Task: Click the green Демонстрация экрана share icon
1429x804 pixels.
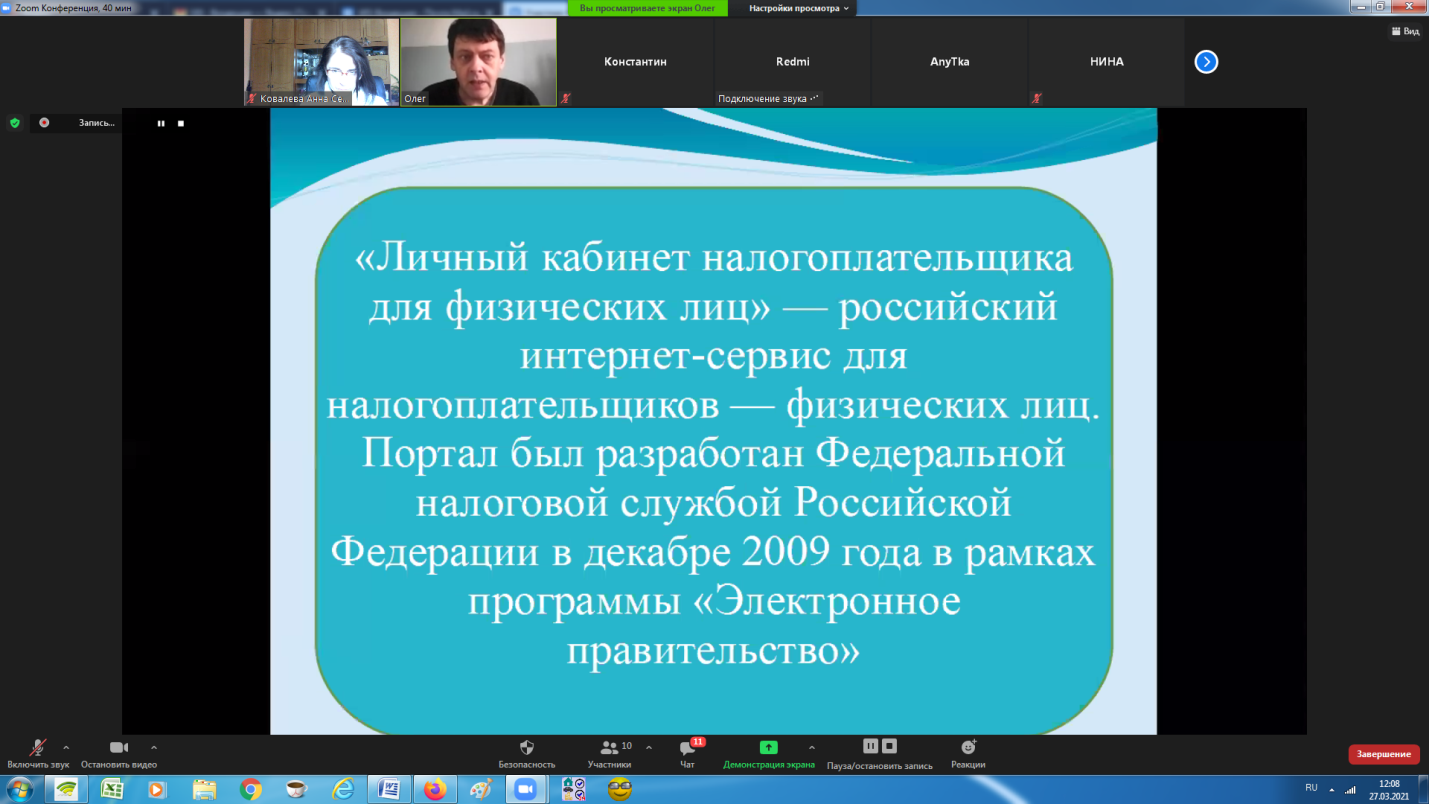Action: point(768,747)
